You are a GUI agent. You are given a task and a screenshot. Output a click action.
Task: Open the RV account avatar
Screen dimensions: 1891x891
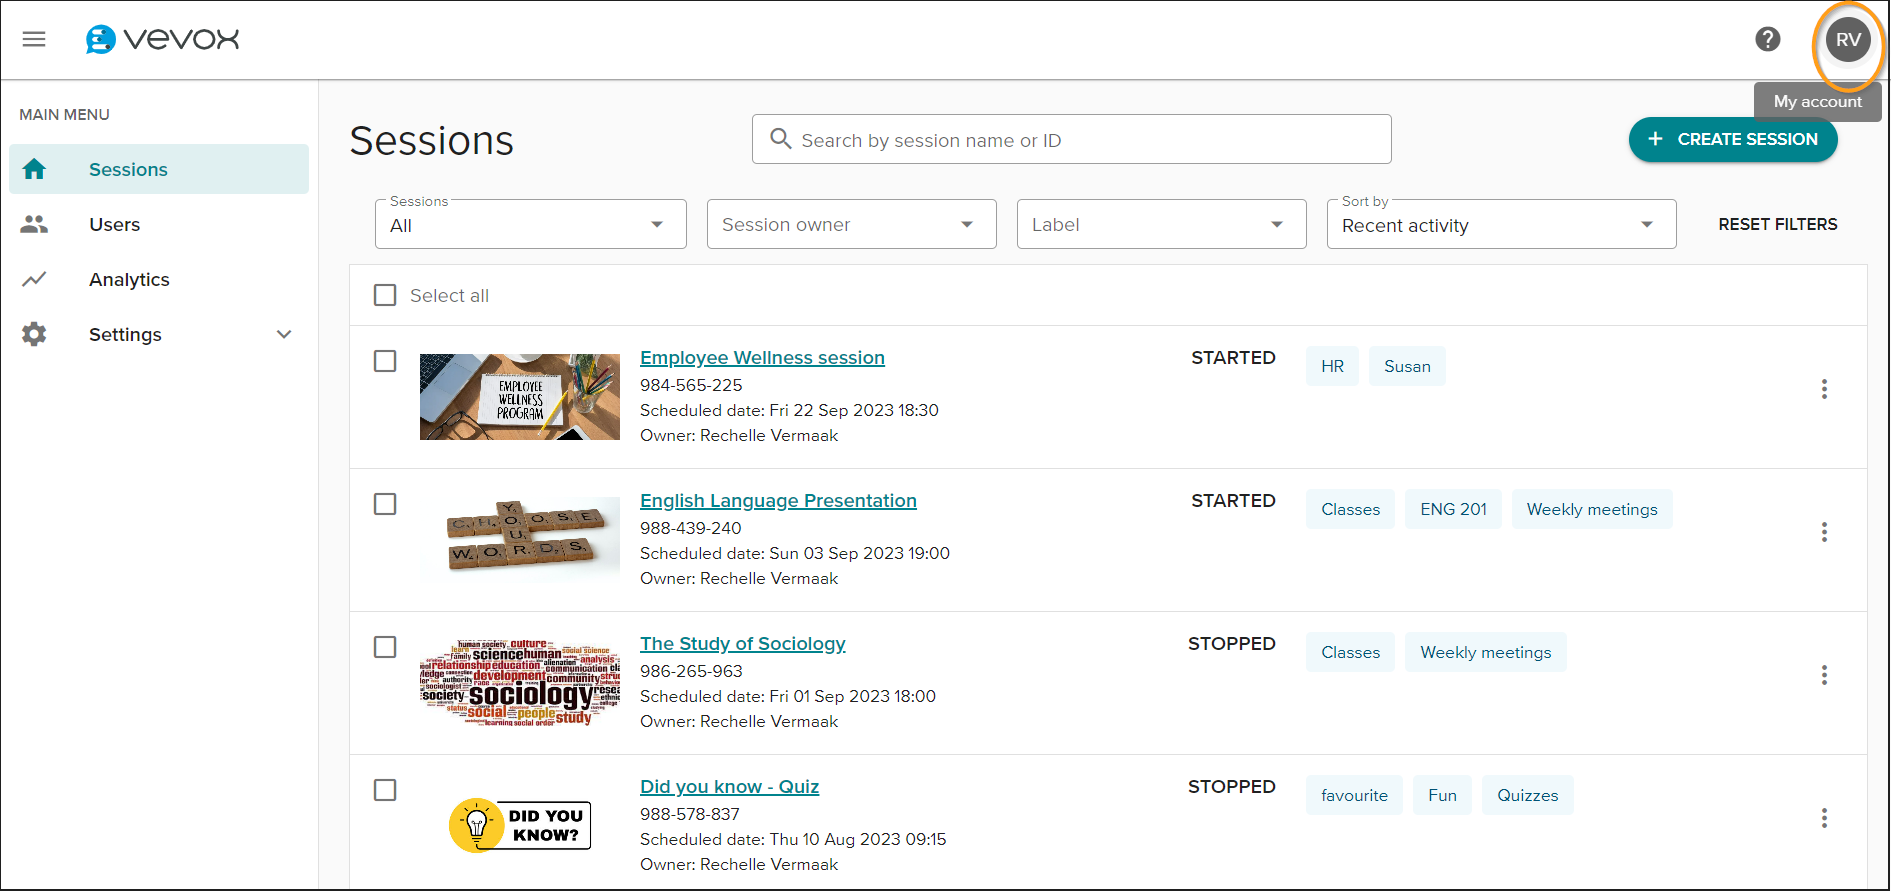click(x=1848, y=40)
